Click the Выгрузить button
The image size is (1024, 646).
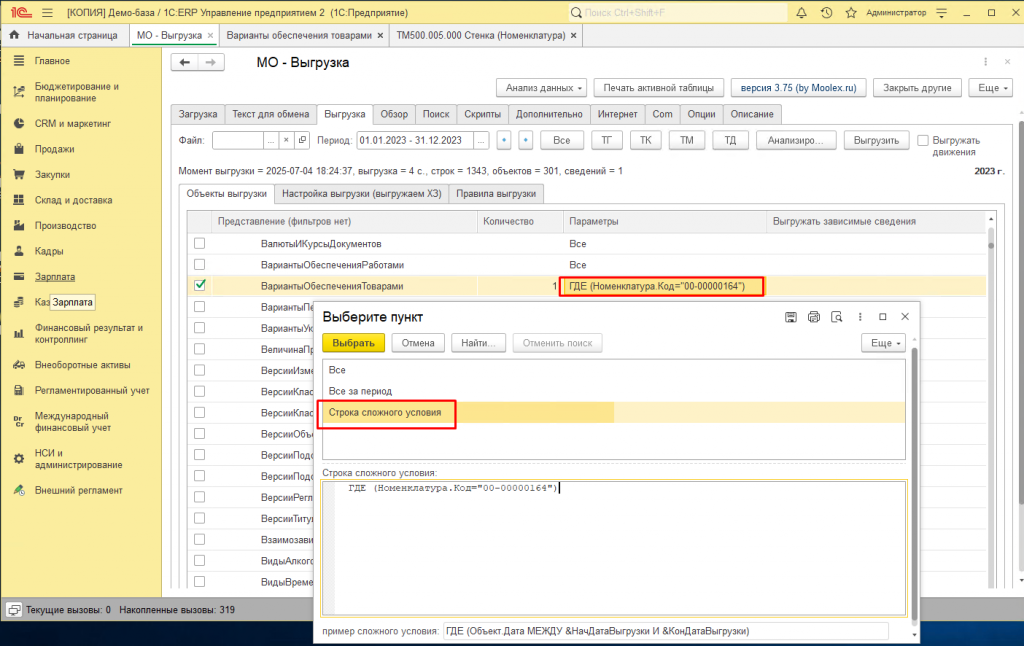coord(876,140)
